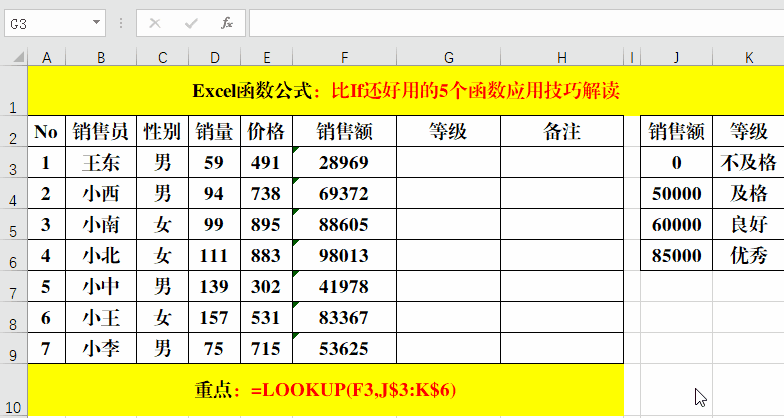Click sales amount cell 41978
This screenshot has width=784, height=418.
(344, 286)
